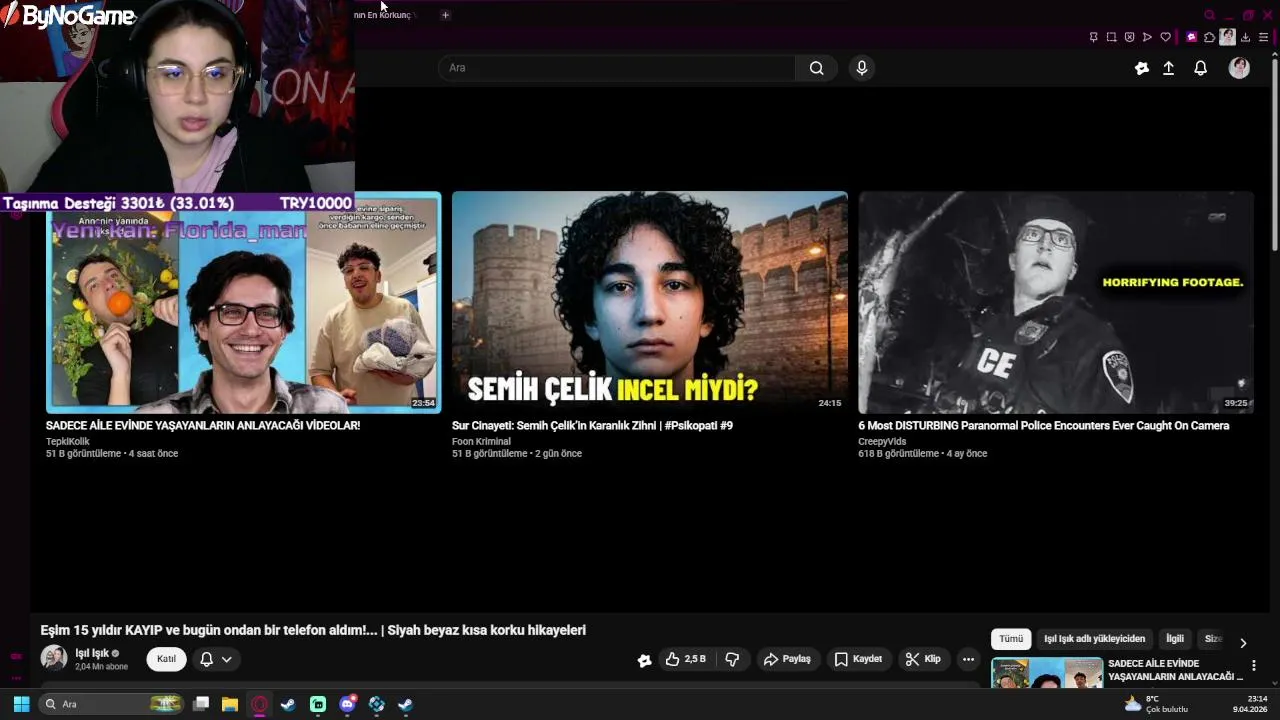Open Task View on taskbar
1280x720 pixels.
coord(201,704)
